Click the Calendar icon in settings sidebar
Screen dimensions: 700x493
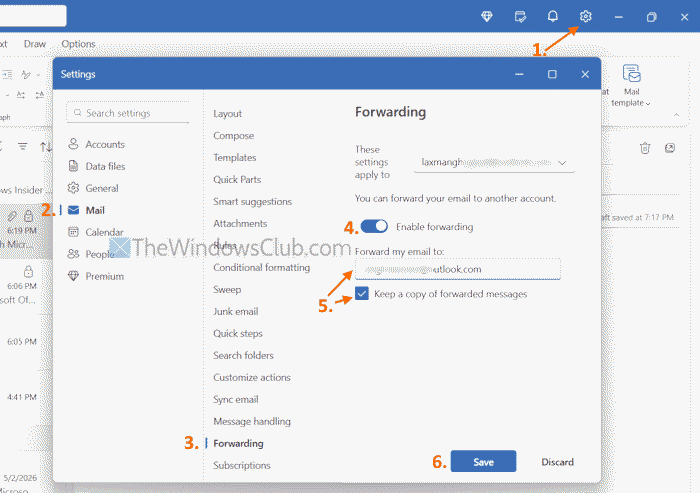point(73,232)
